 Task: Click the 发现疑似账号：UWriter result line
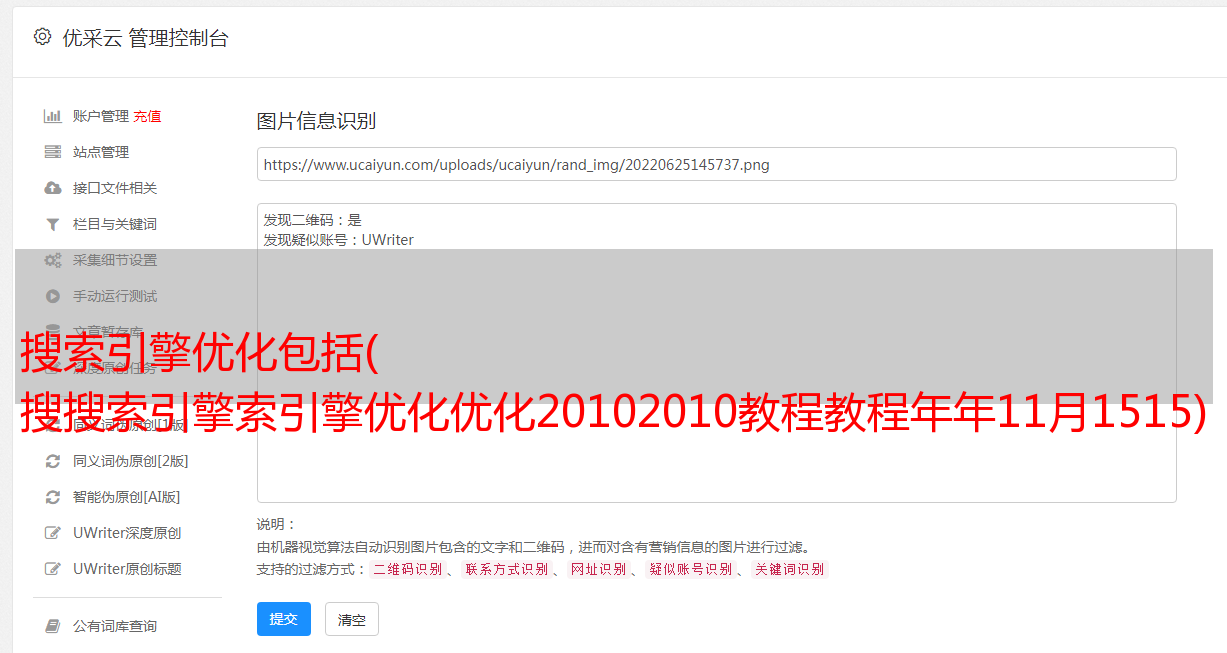point(338,240)
